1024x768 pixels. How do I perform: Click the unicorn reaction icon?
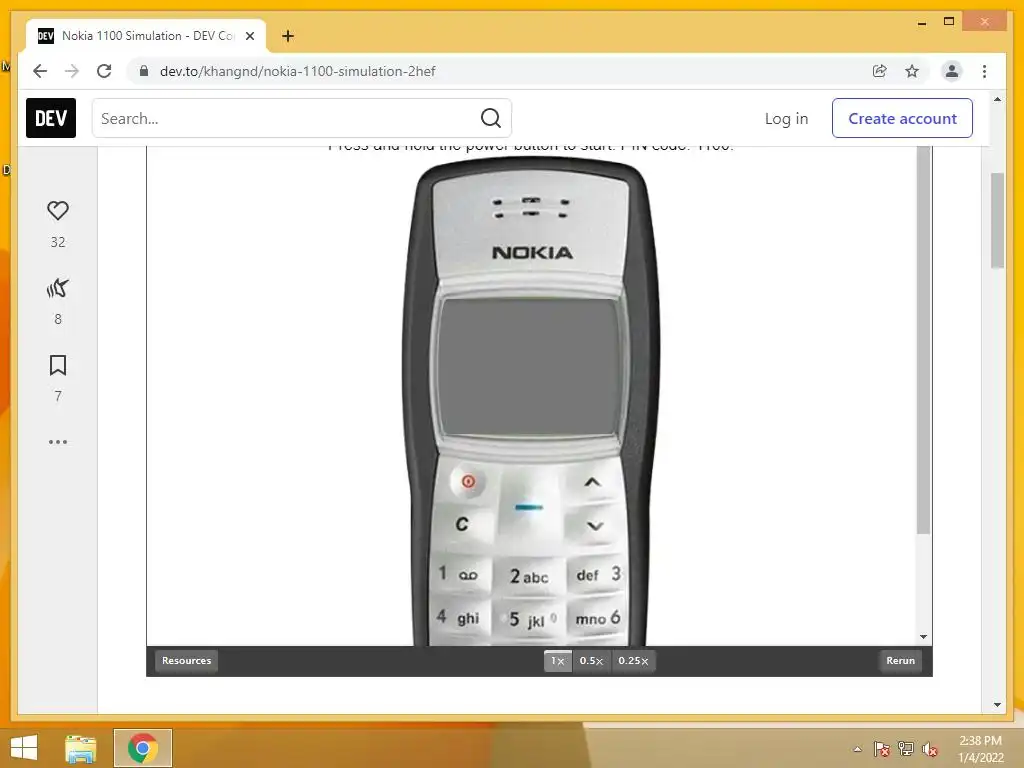[x=58, y=288]
